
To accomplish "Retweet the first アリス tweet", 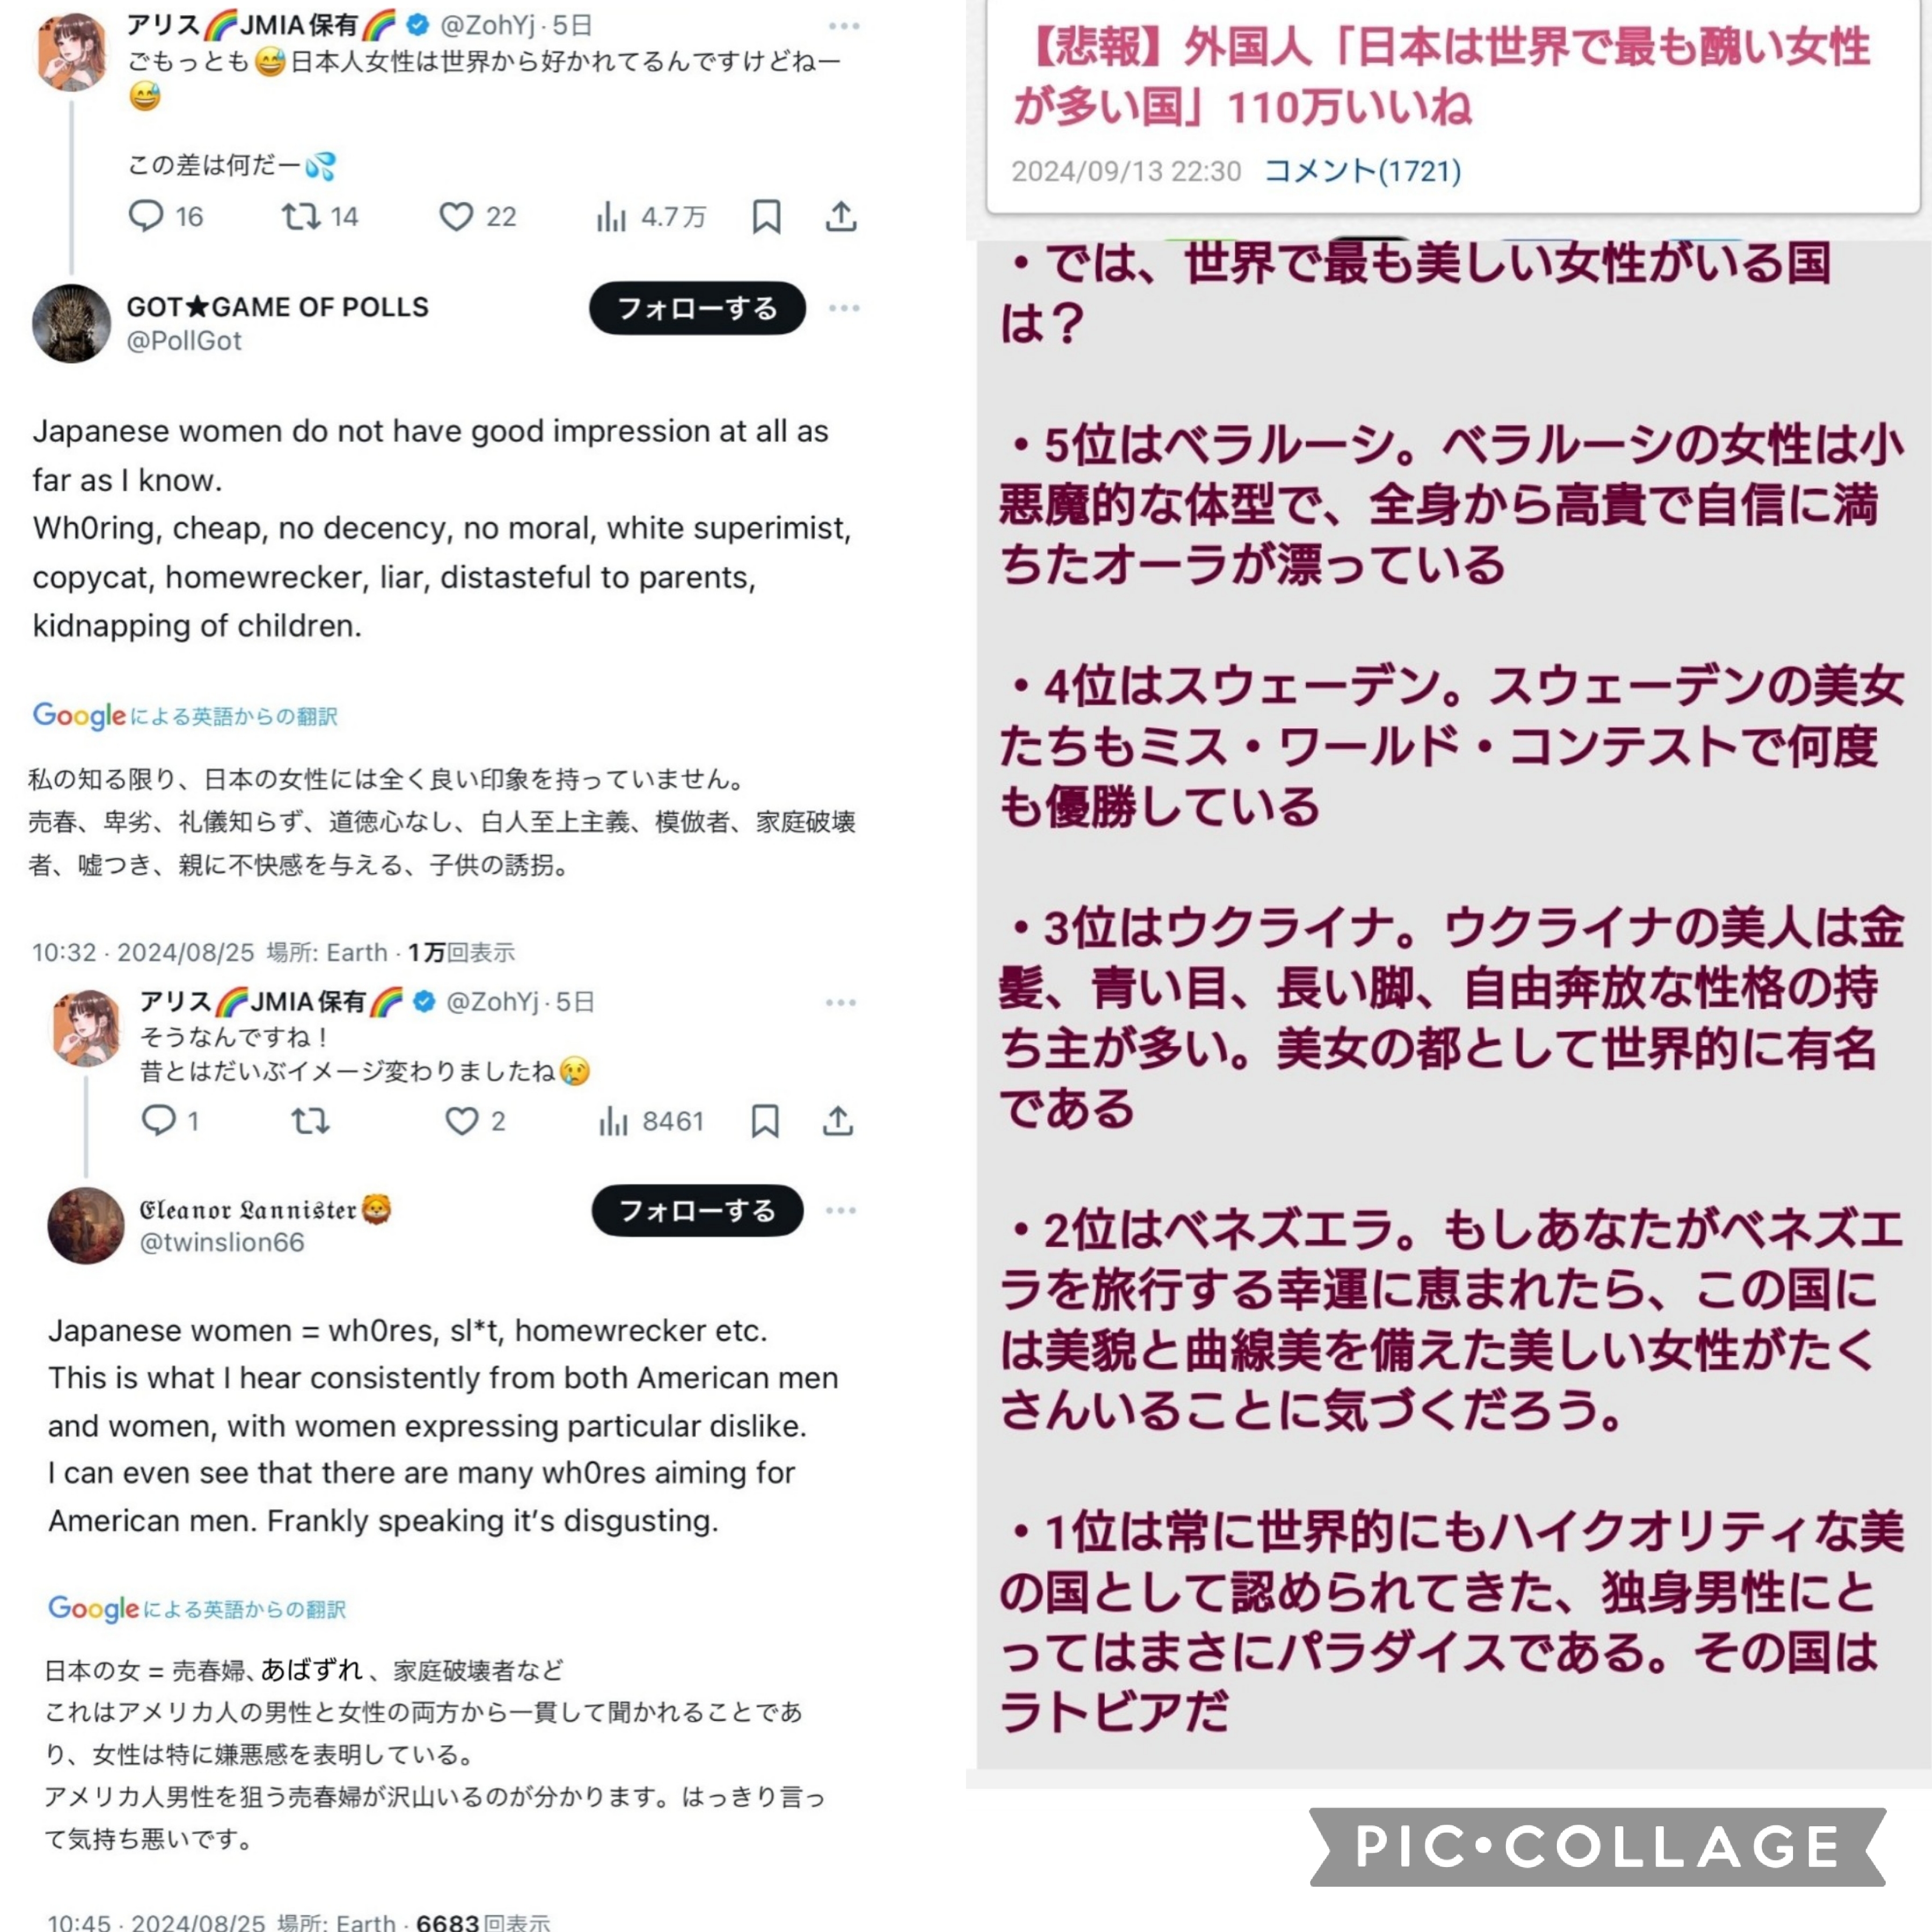I will pyautogui.click(x=319, y=216).
